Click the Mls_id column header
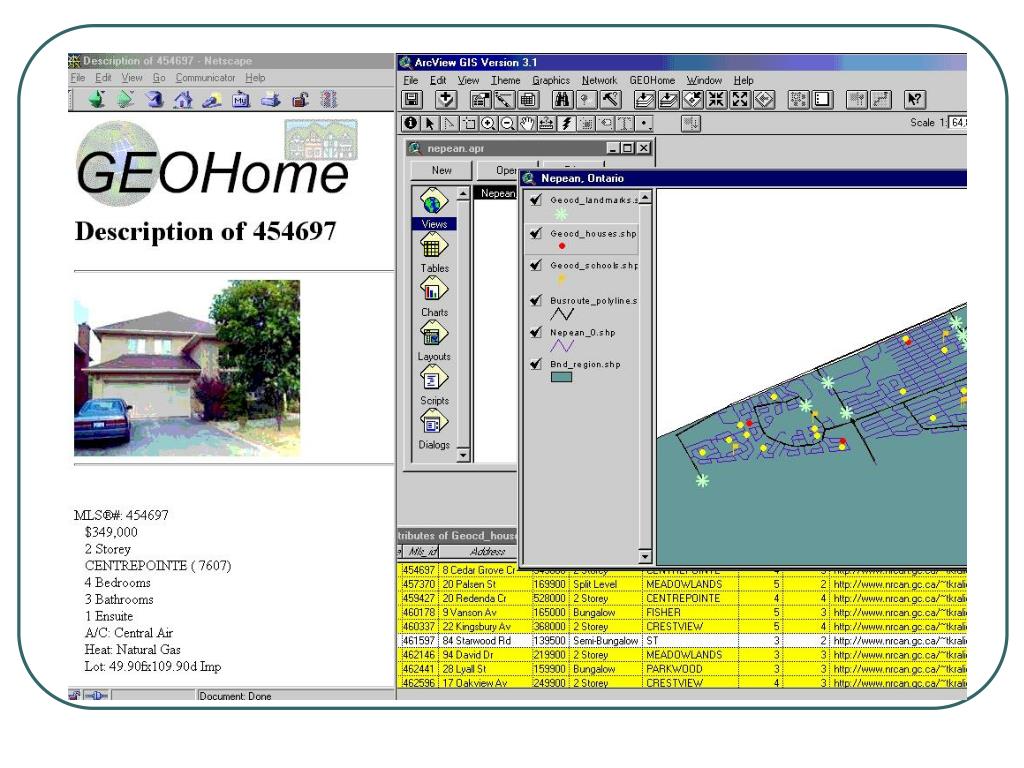 (x=422, y=552)
